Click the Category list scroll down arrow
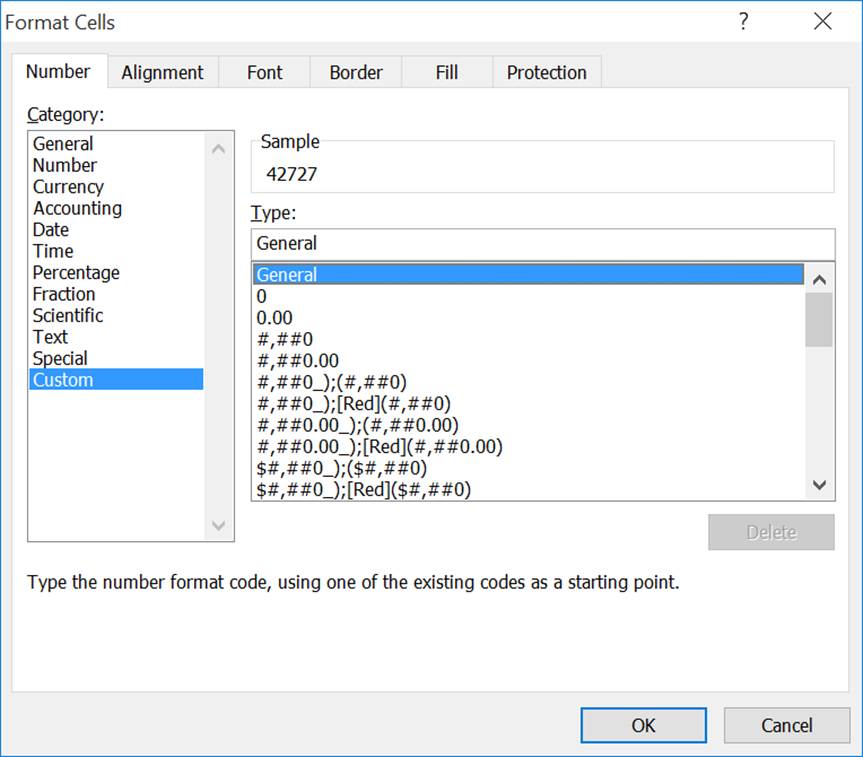Screen dimensions: 863x757 (x=219, y=525)
